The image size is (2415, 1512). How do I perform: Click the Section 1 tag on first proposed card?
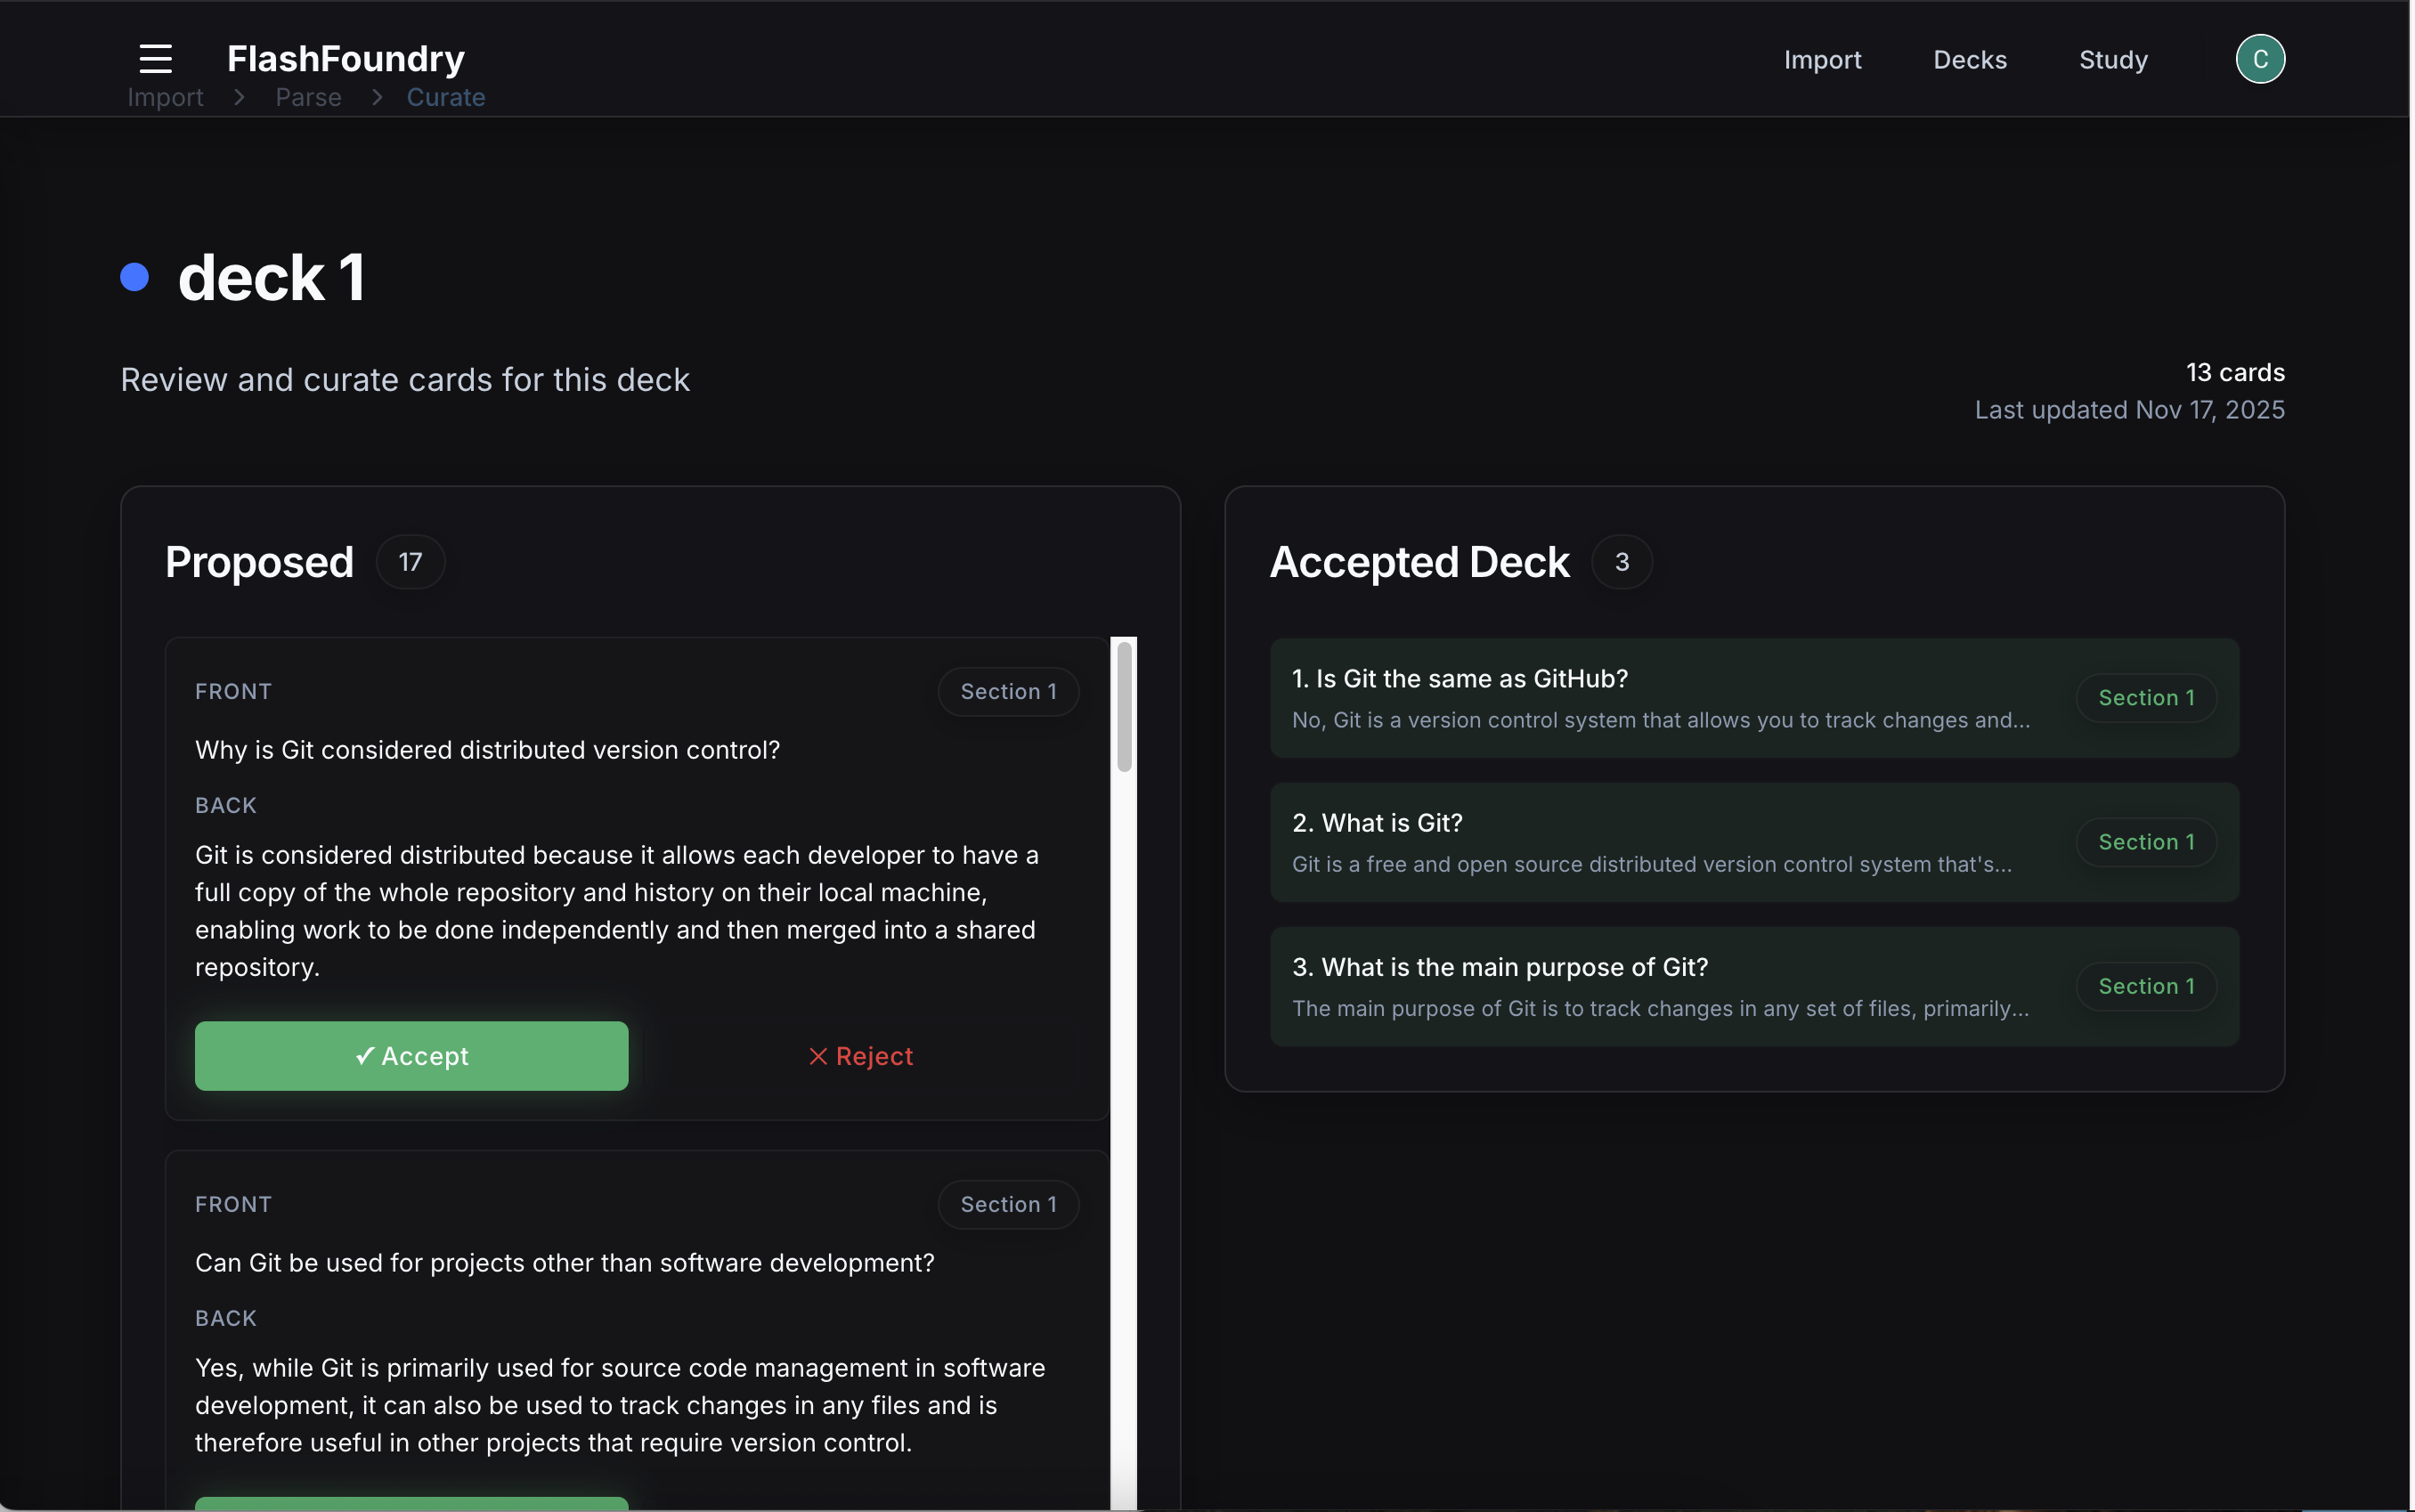click(1007, 692)
